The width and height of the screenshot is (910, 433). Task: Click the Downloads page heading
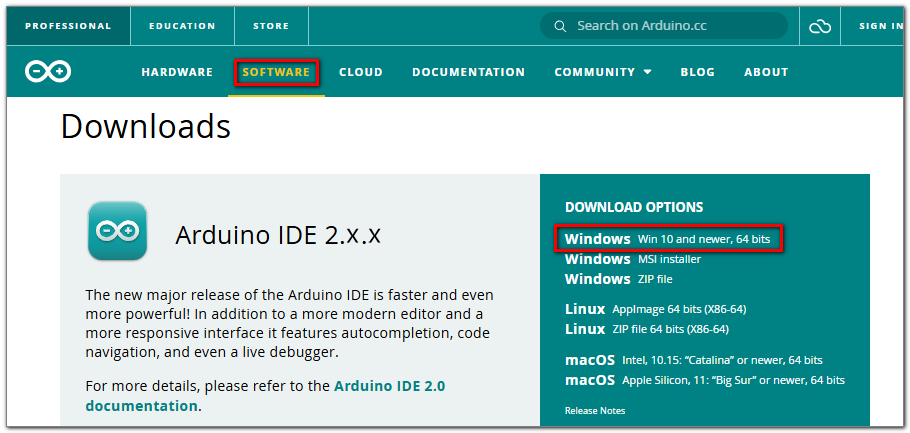[146, 126]
